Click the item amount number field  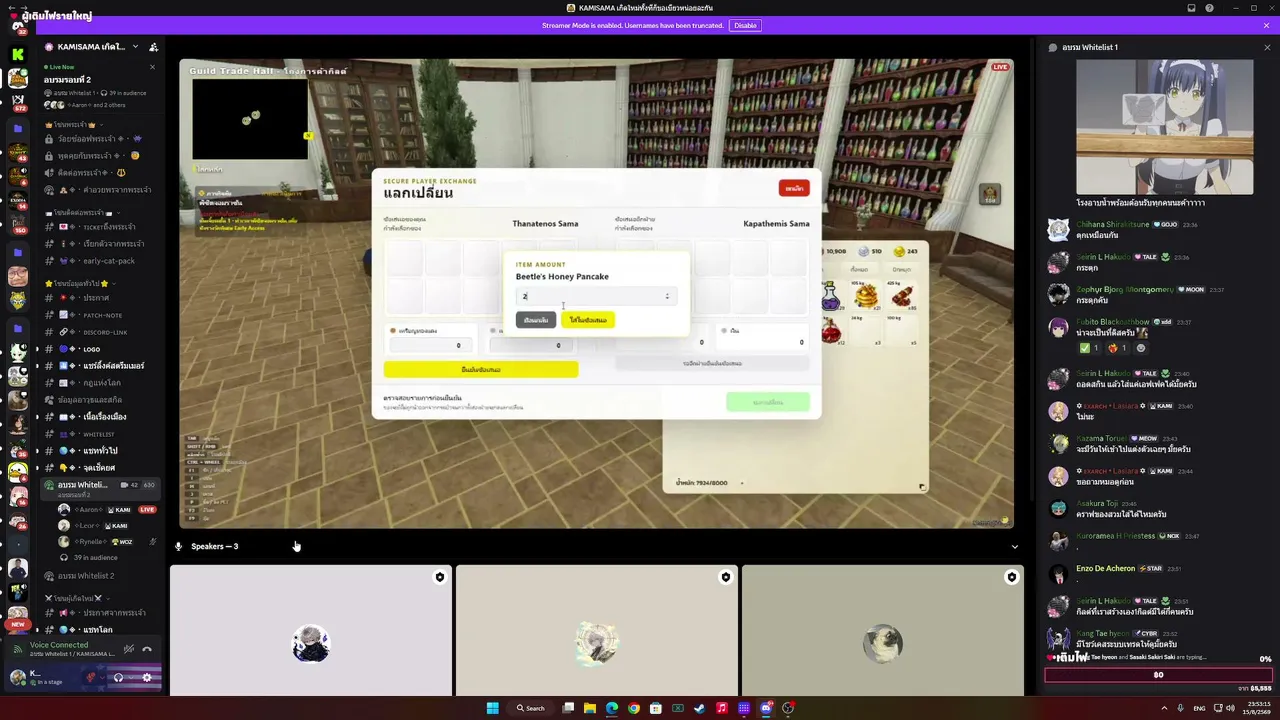pos(596,296)
